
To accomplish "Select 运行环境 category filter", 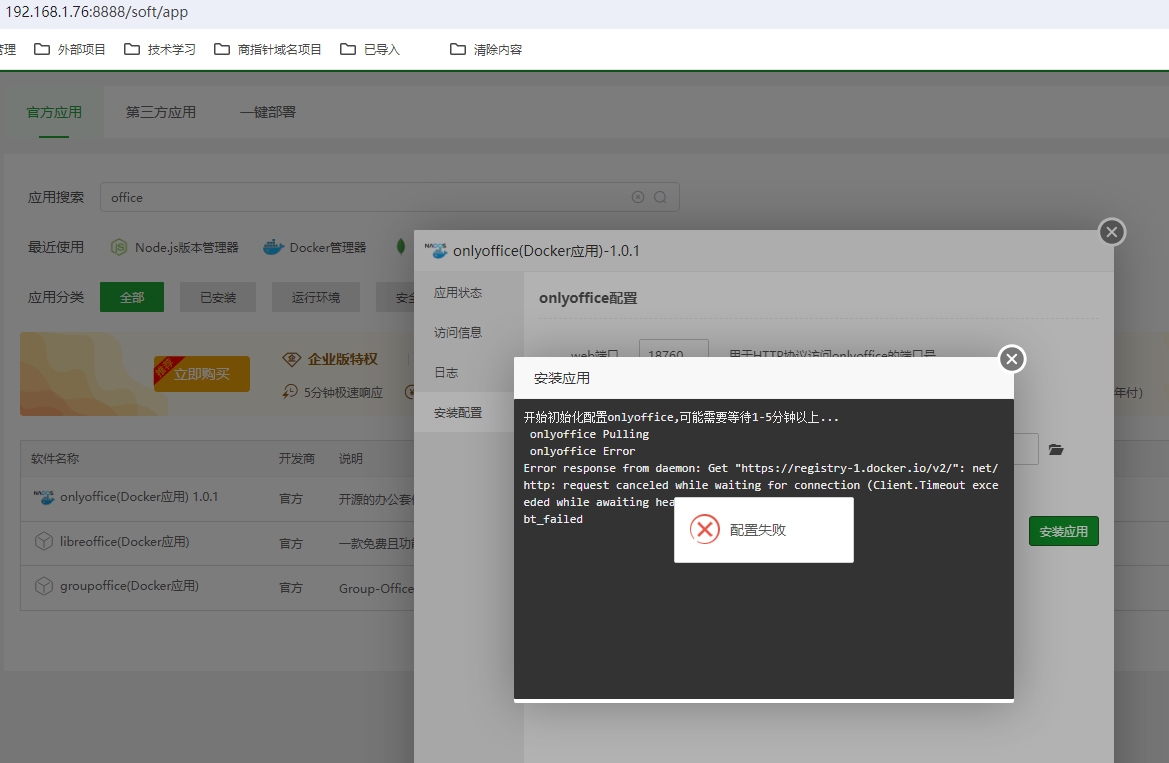I will [316, 297].
